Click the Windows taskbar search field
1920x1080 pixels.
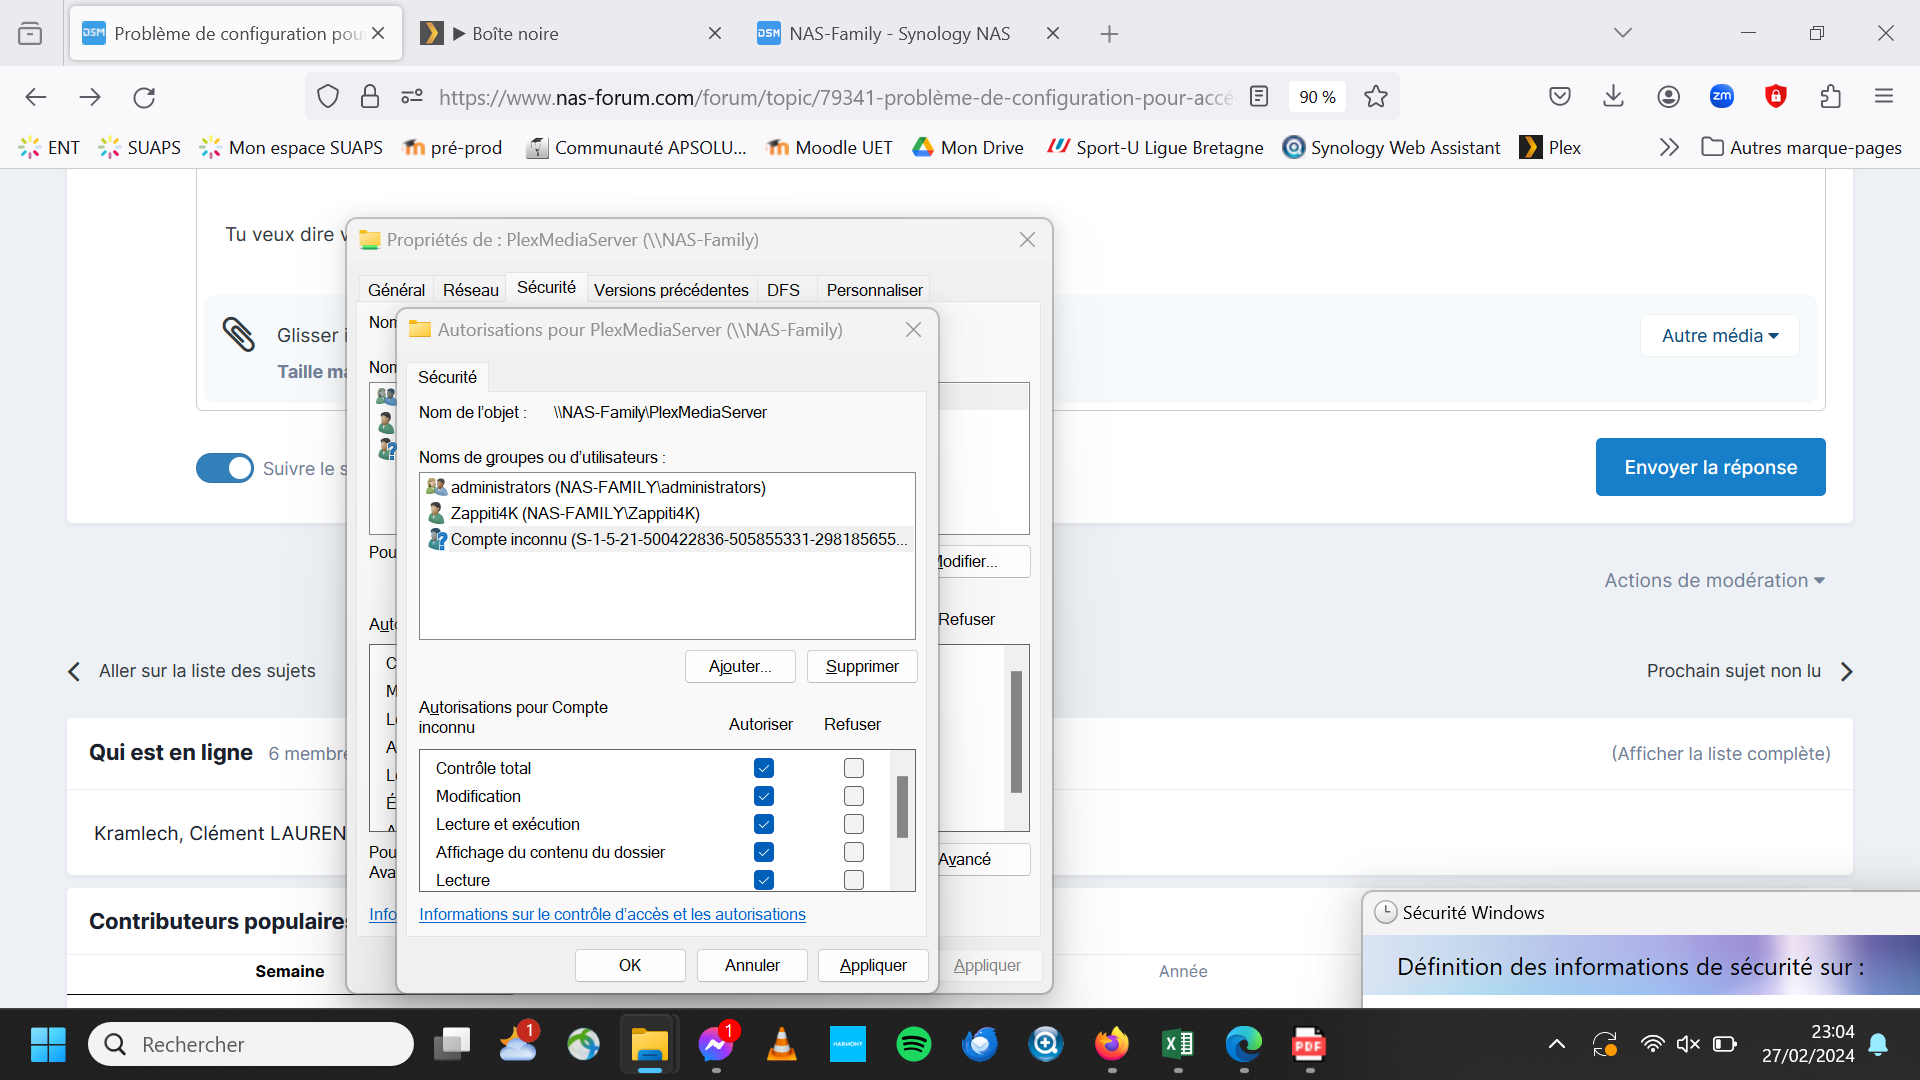pyautogui.click(x=251, y=1045)
